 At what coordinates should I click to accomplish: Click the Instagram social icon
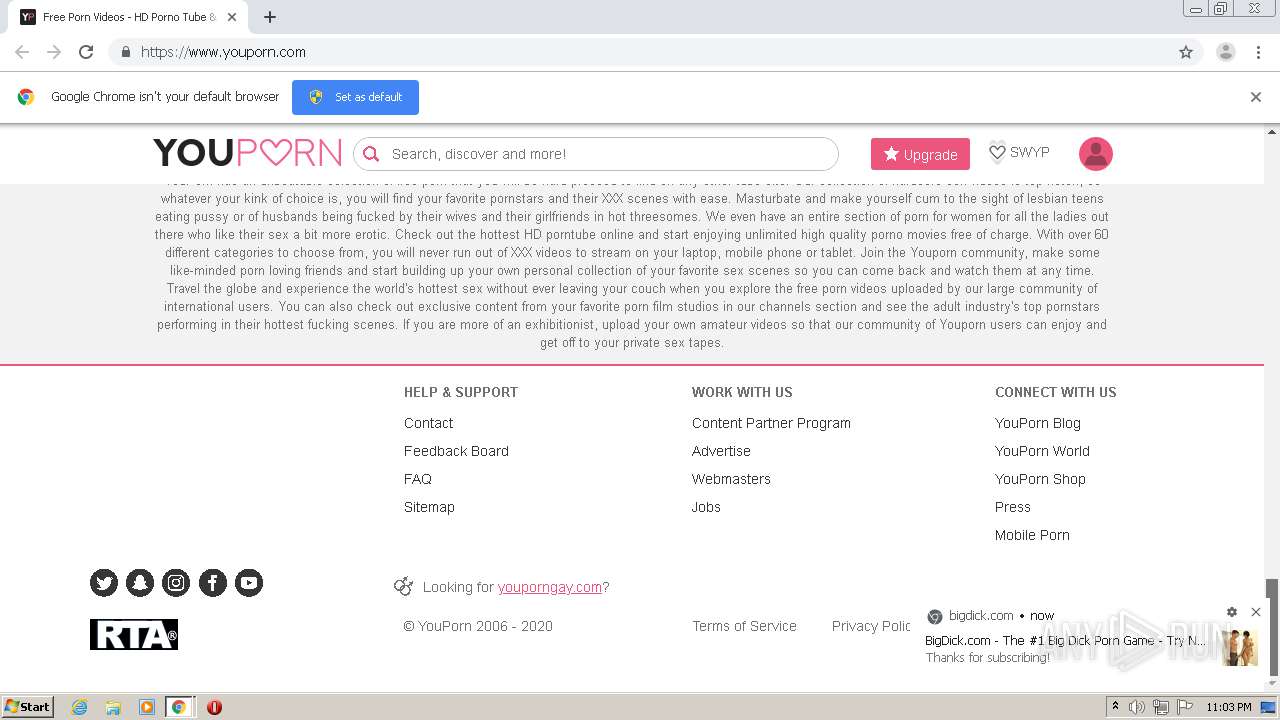176,583
